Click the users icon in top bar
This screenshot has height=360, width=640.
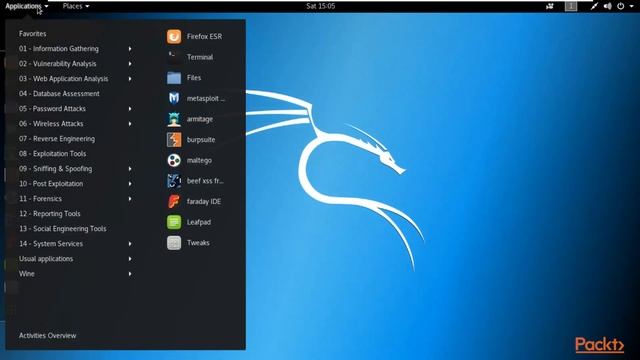tap(550, 6)
